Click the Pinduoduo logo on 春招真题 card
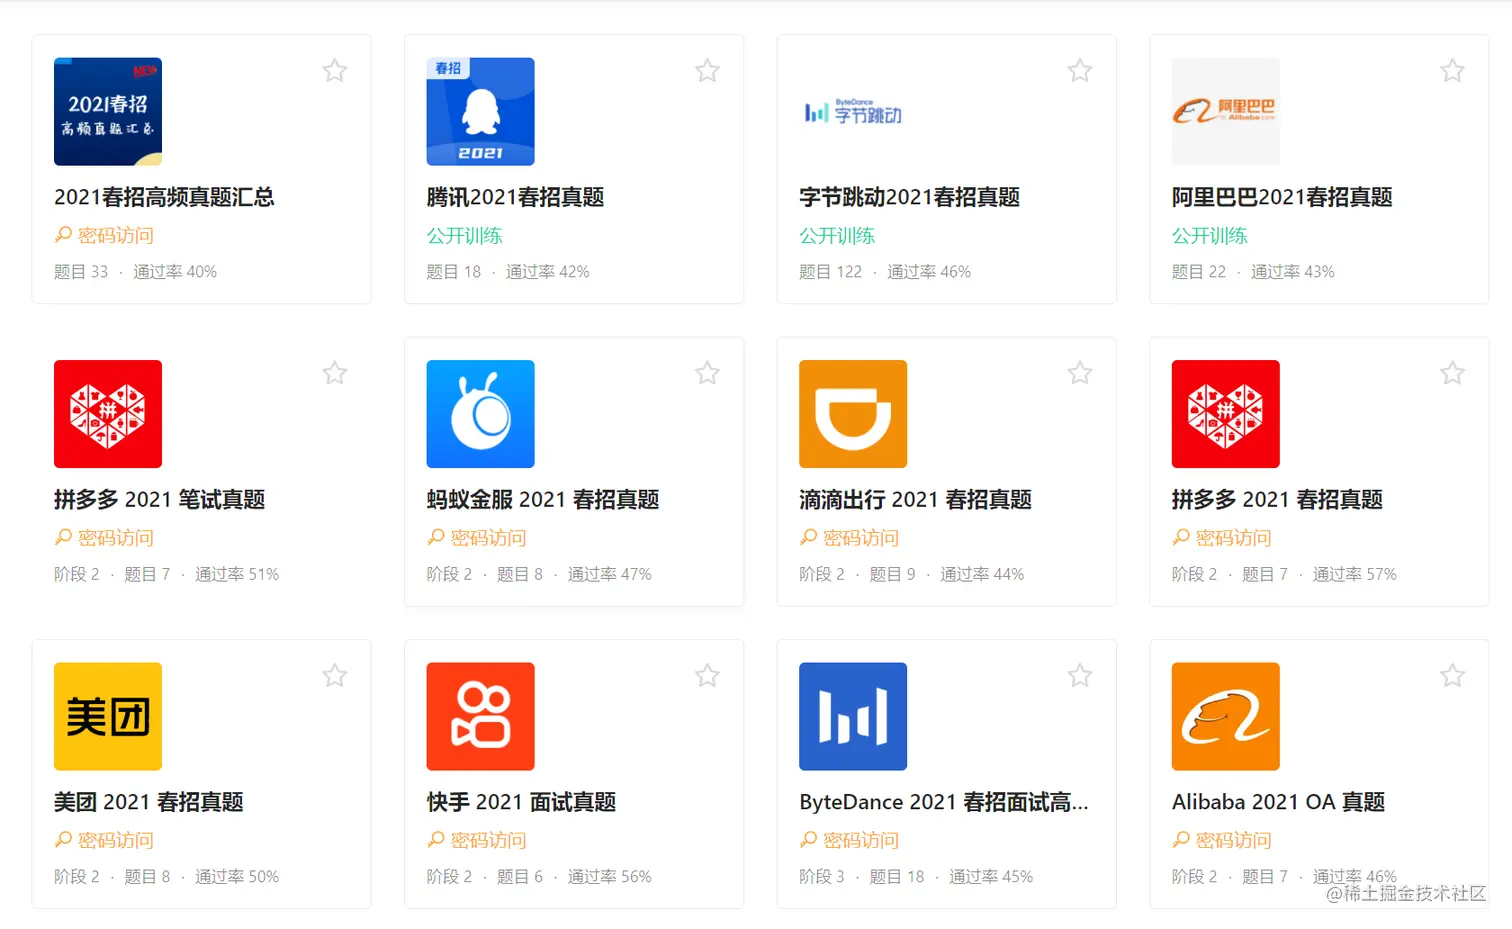This screenshot has height=929, width=1512. [1225, 414]
